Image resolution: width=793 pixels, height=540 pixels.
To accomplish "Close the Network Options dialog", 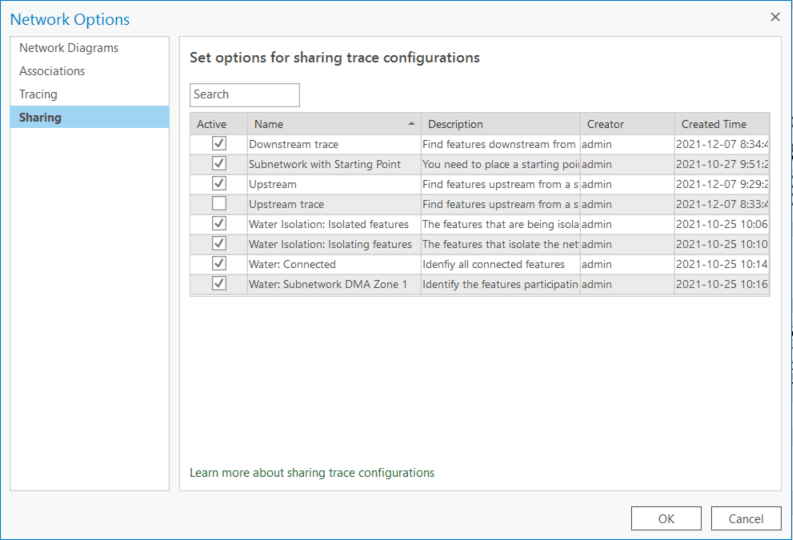I will 775,17.
